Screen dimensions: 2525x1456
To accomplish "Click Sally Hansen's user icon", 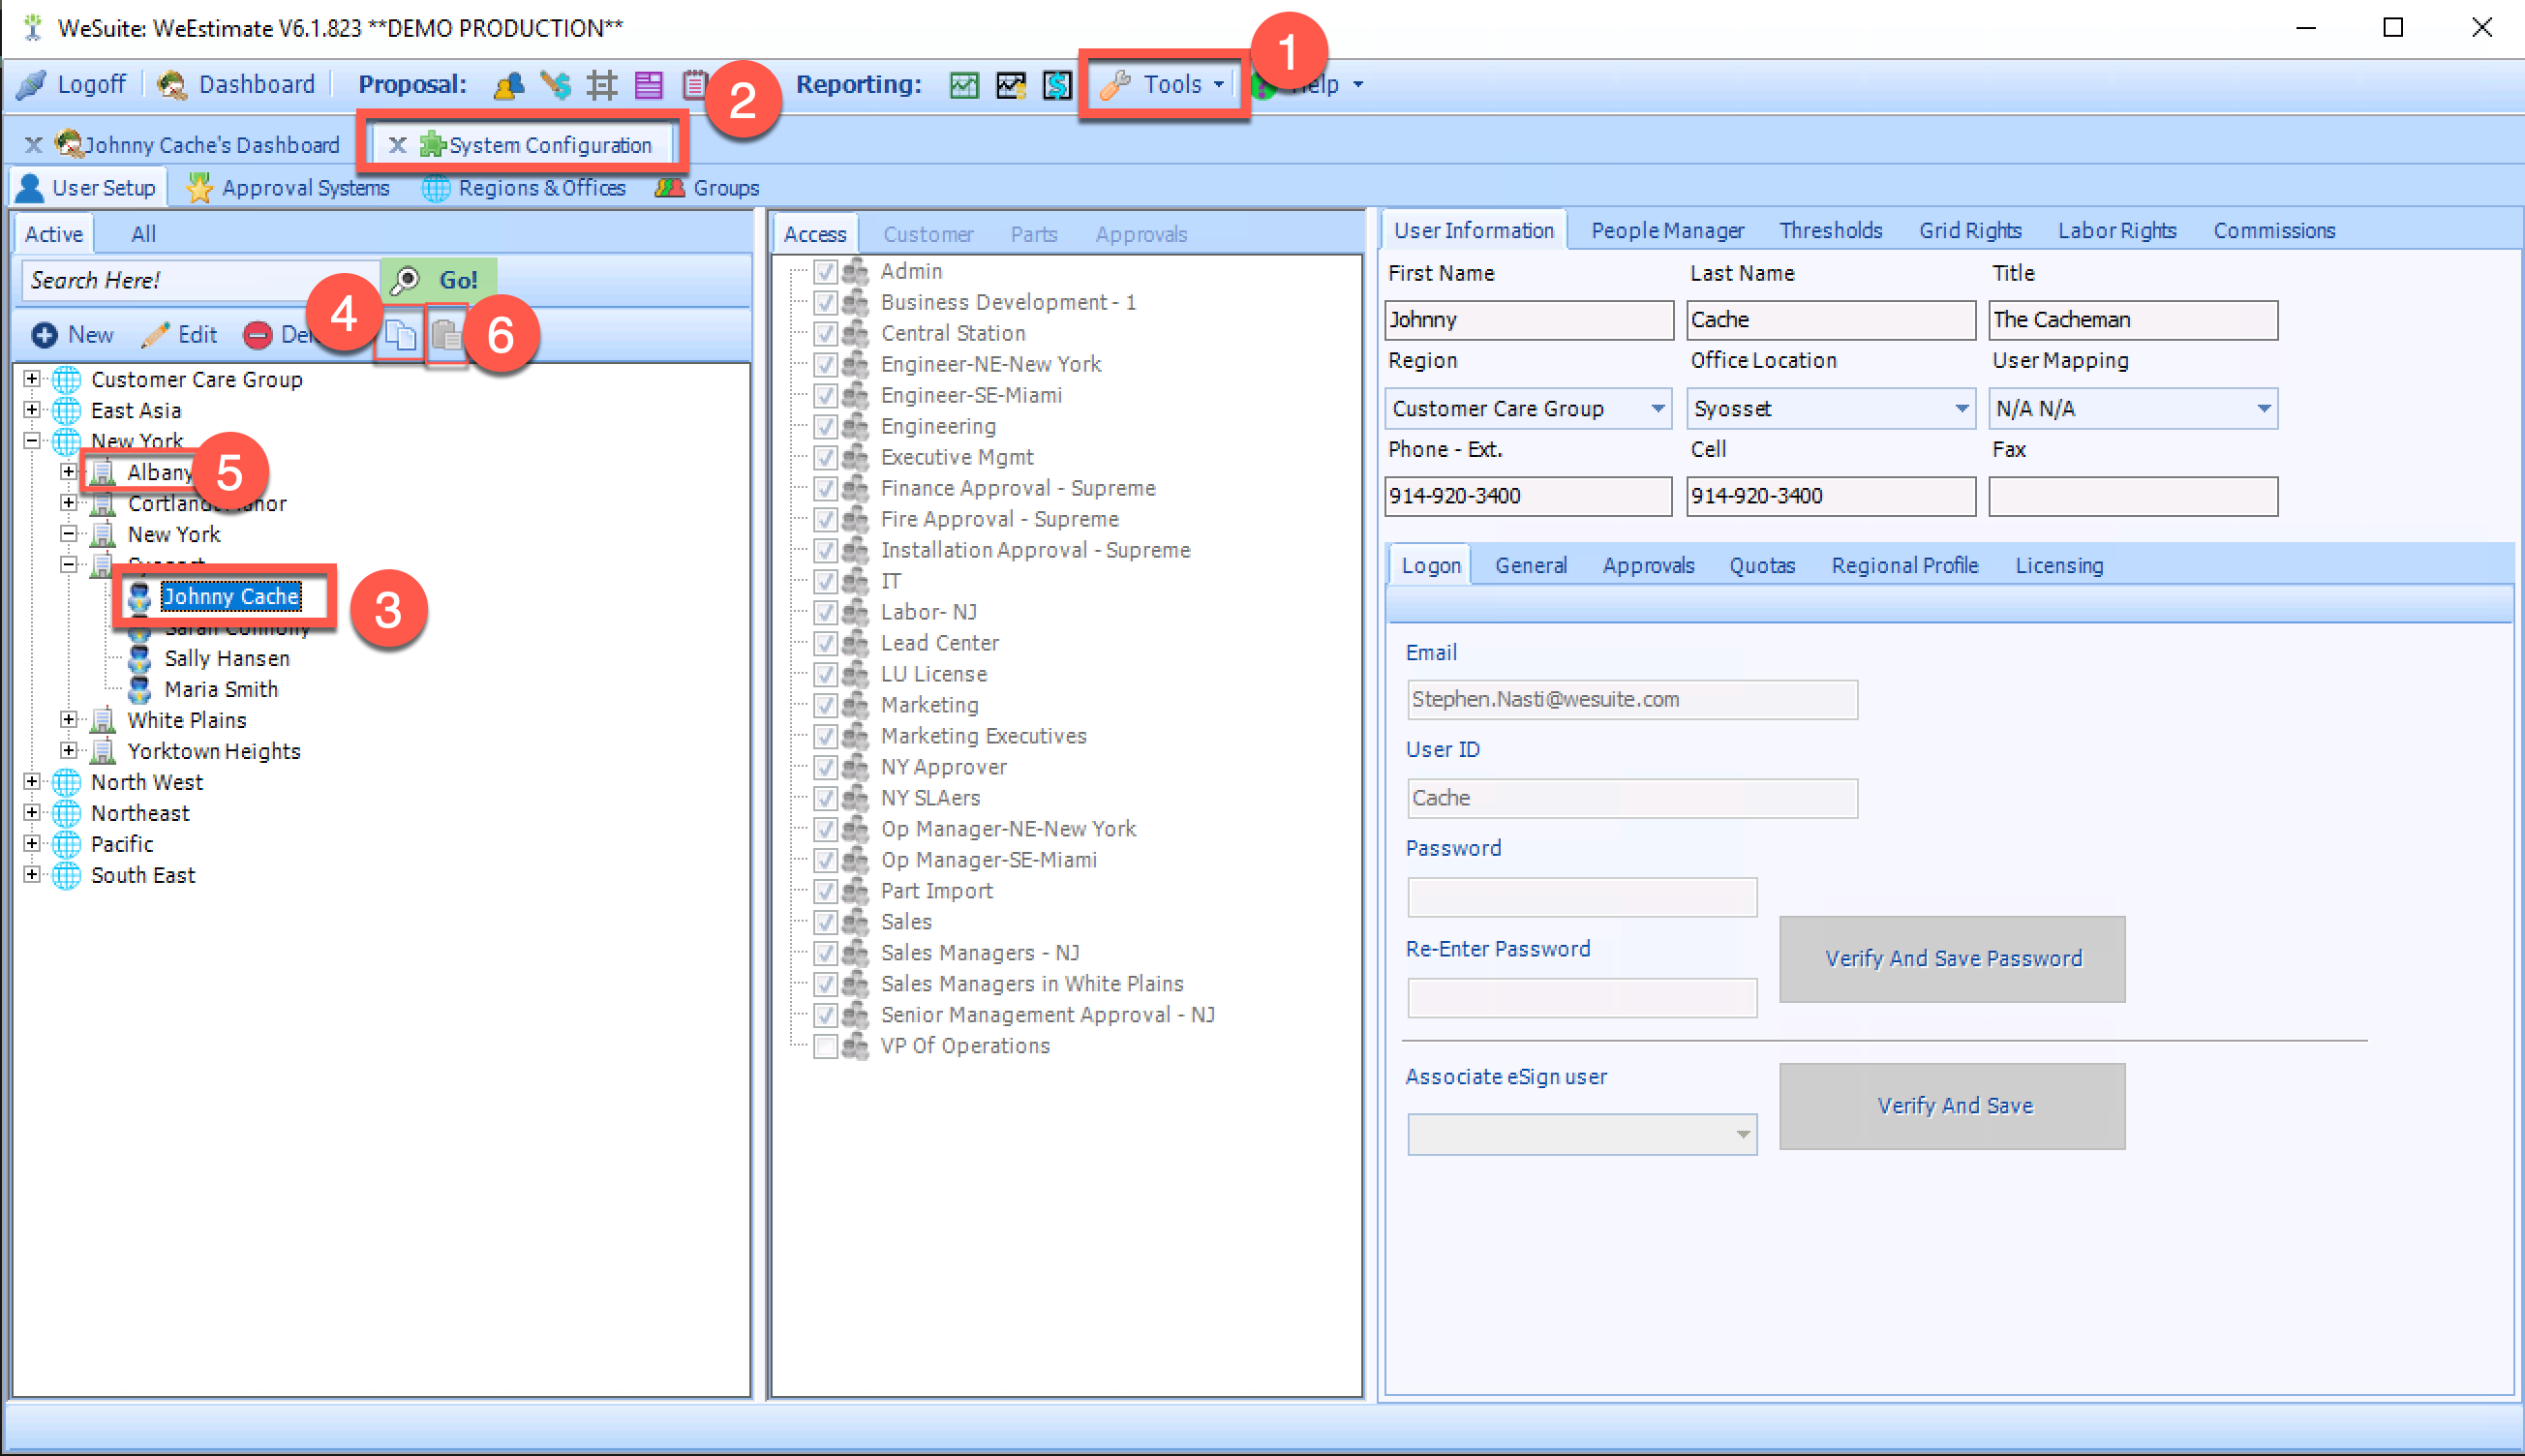I will click(x=140, y=659).
